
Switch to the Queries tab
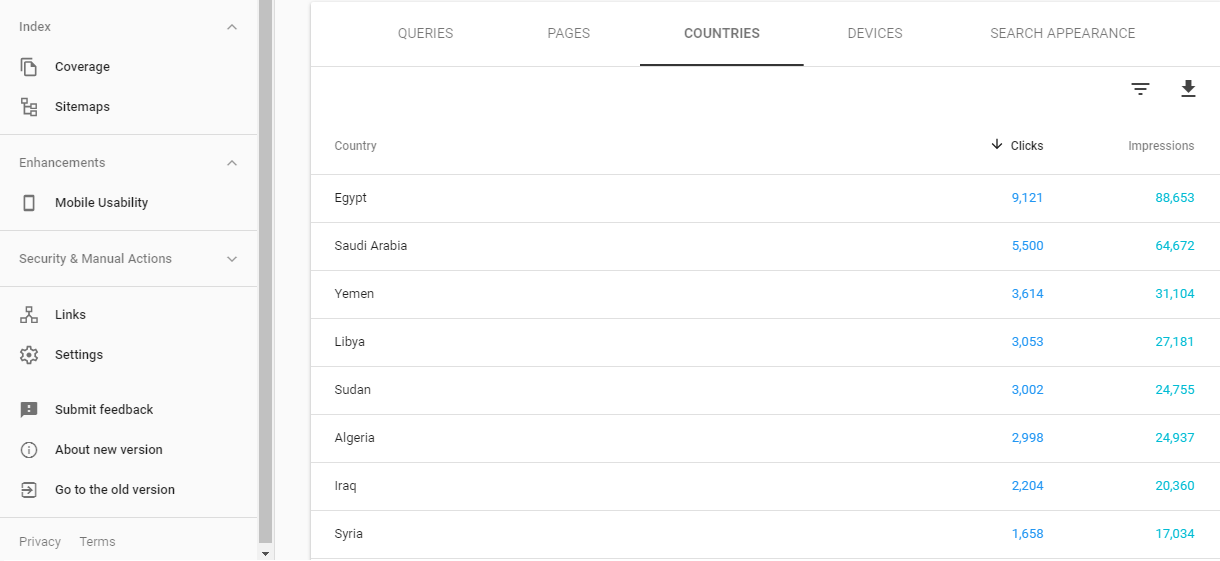(425, 33)
